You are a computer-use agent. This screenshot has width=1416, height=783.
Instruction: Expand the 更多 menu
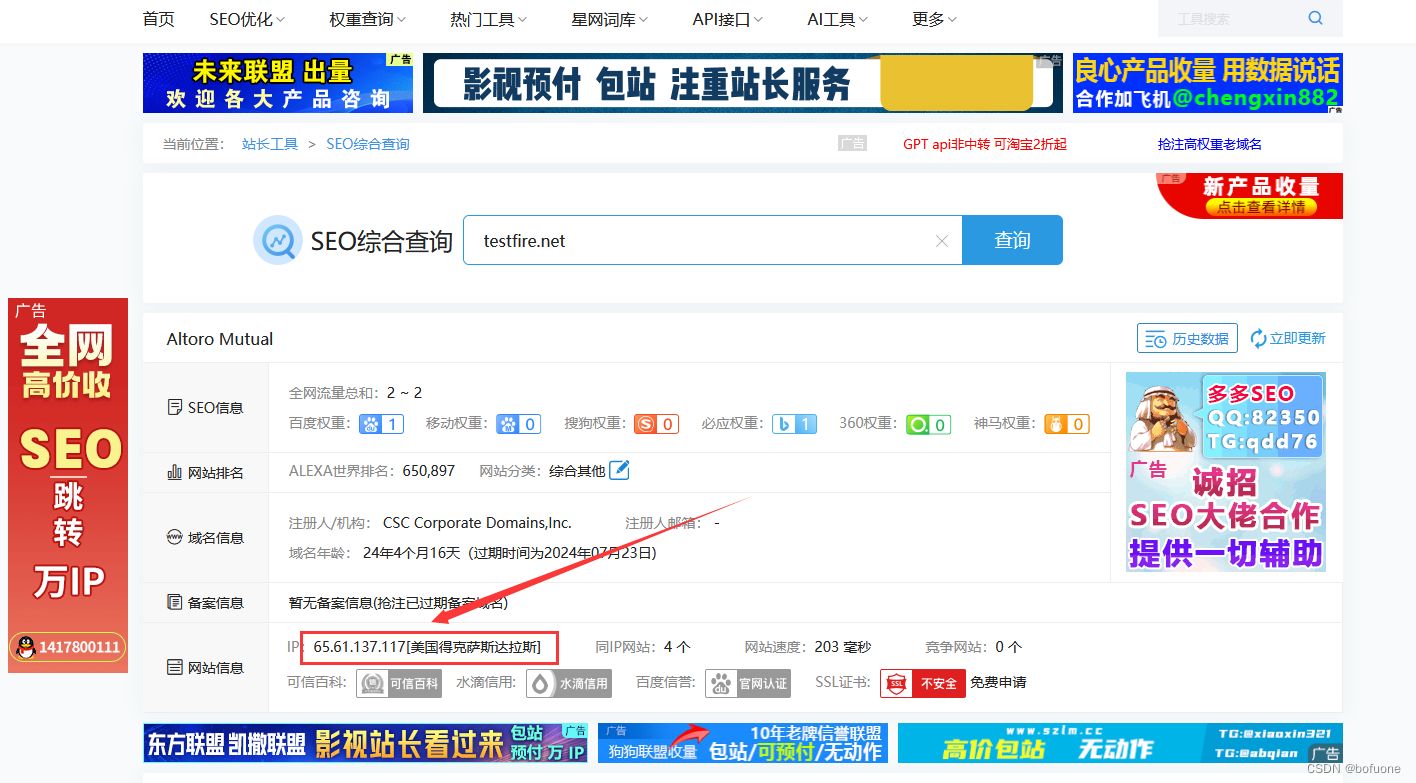pyautogui.click(x=934, y=19)
